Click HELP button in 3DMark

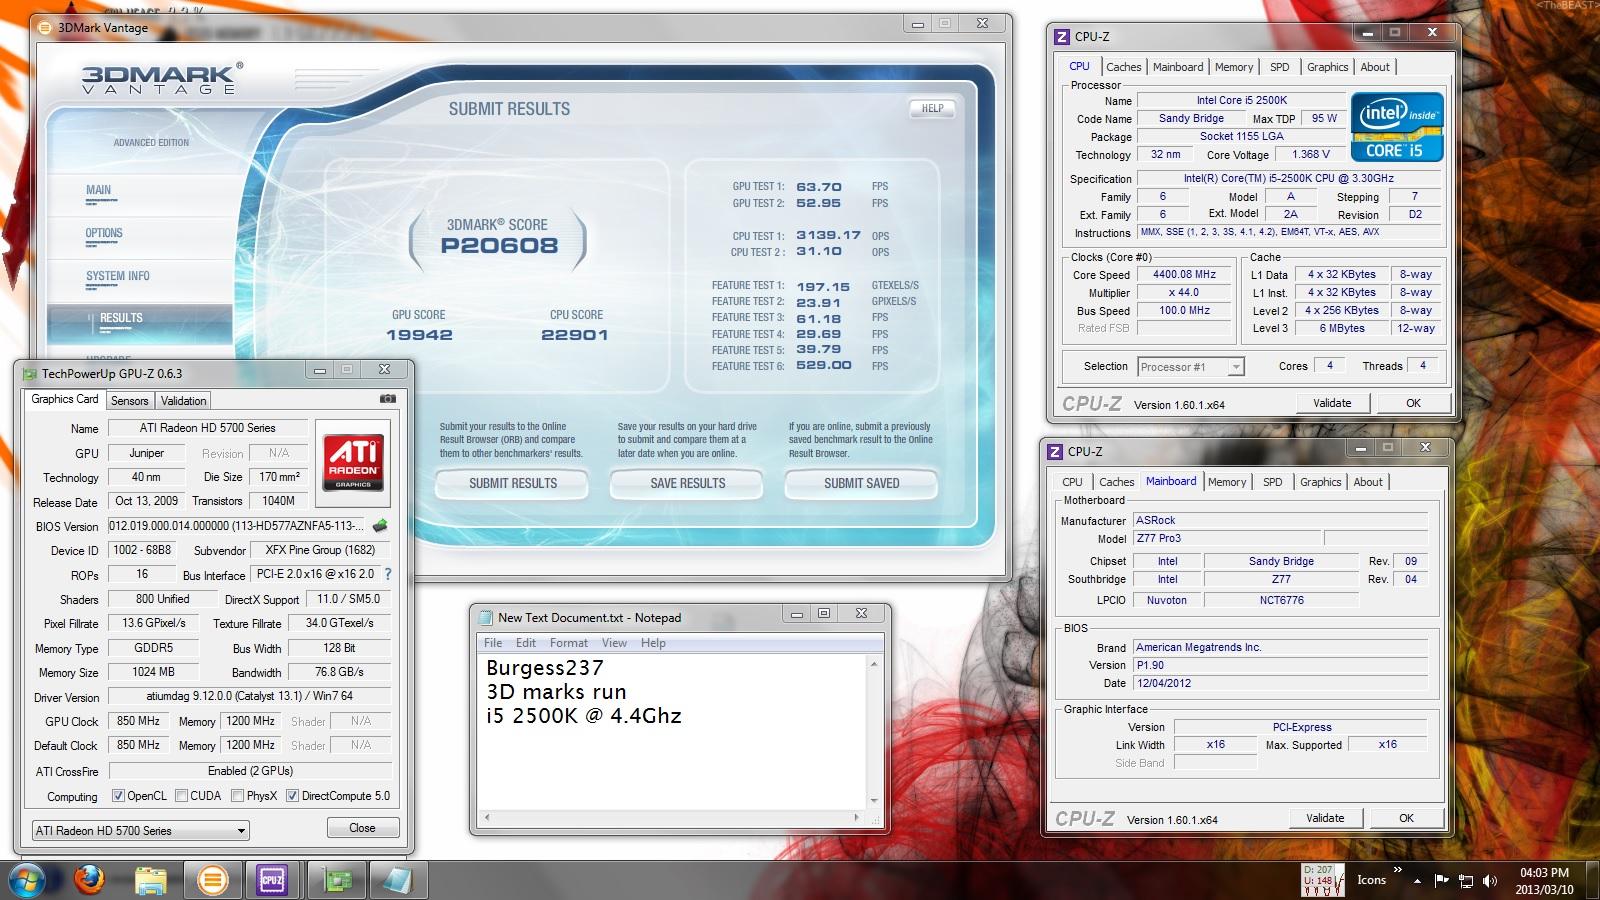[x=933, y=108]
